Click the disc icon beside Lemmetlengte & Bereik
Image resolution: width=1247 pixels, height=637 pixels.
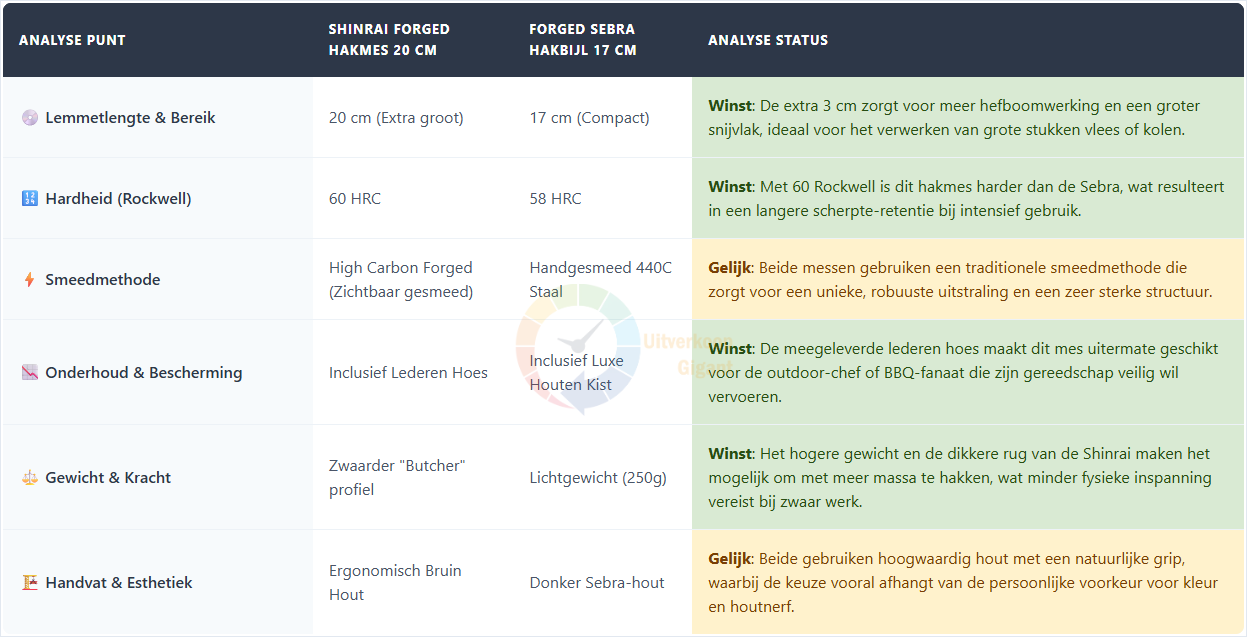(29, 118)
